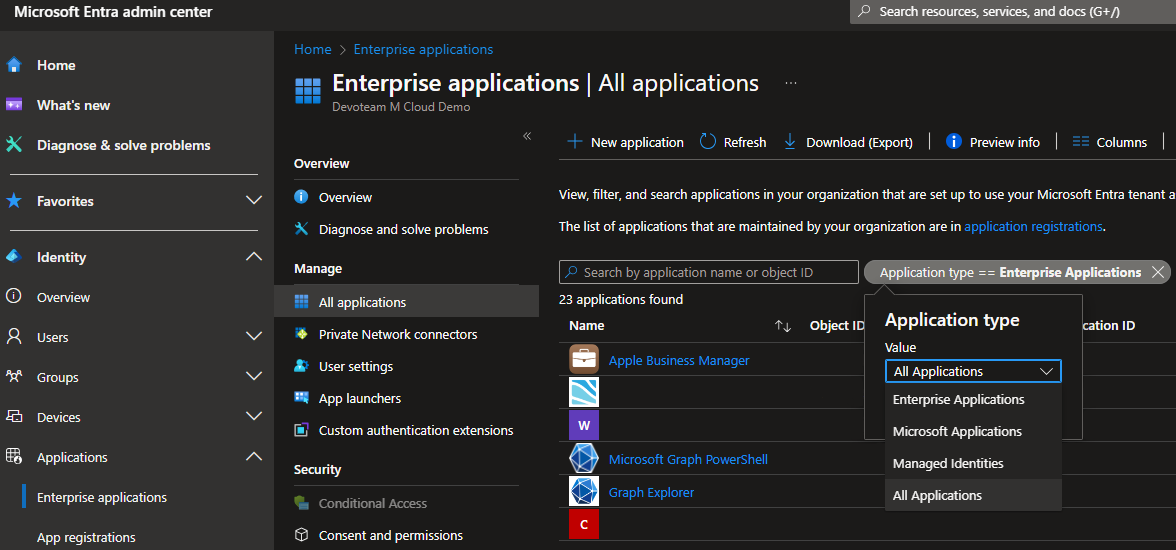
Task: Open the Graph Explorer link
Action: pos(651,492)
